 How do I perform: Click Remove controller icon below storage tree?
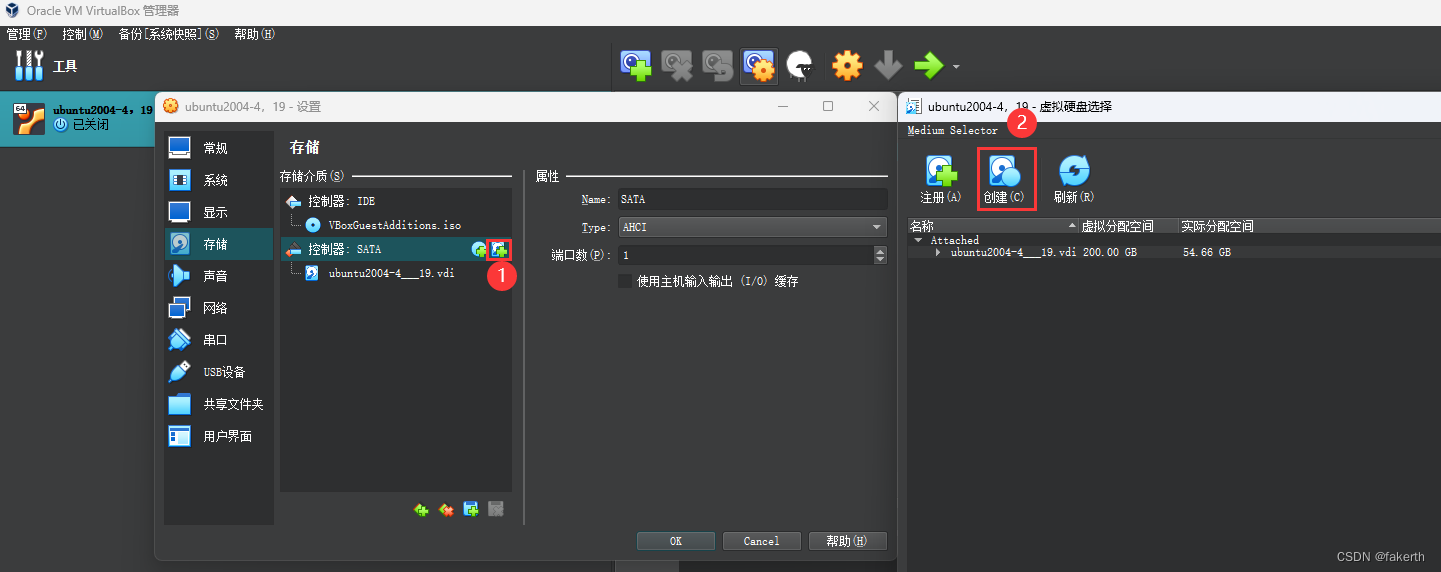[x=446, y=510]
